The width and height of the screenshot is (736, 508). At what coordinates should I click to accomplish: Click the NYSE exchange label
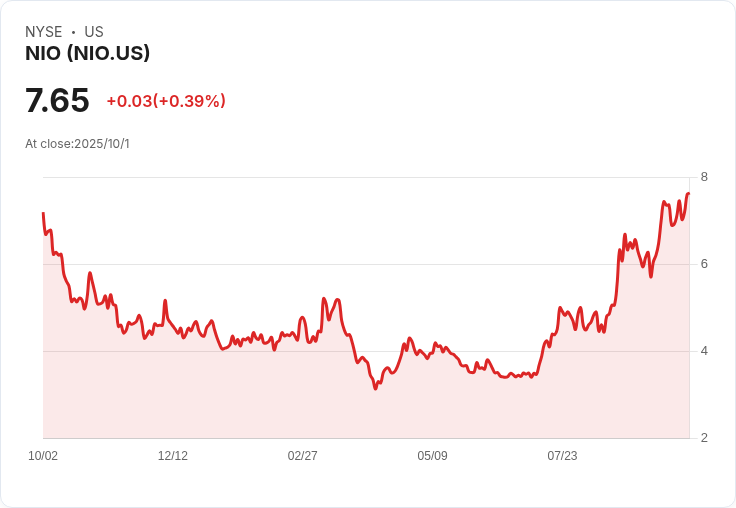point(44,32)
